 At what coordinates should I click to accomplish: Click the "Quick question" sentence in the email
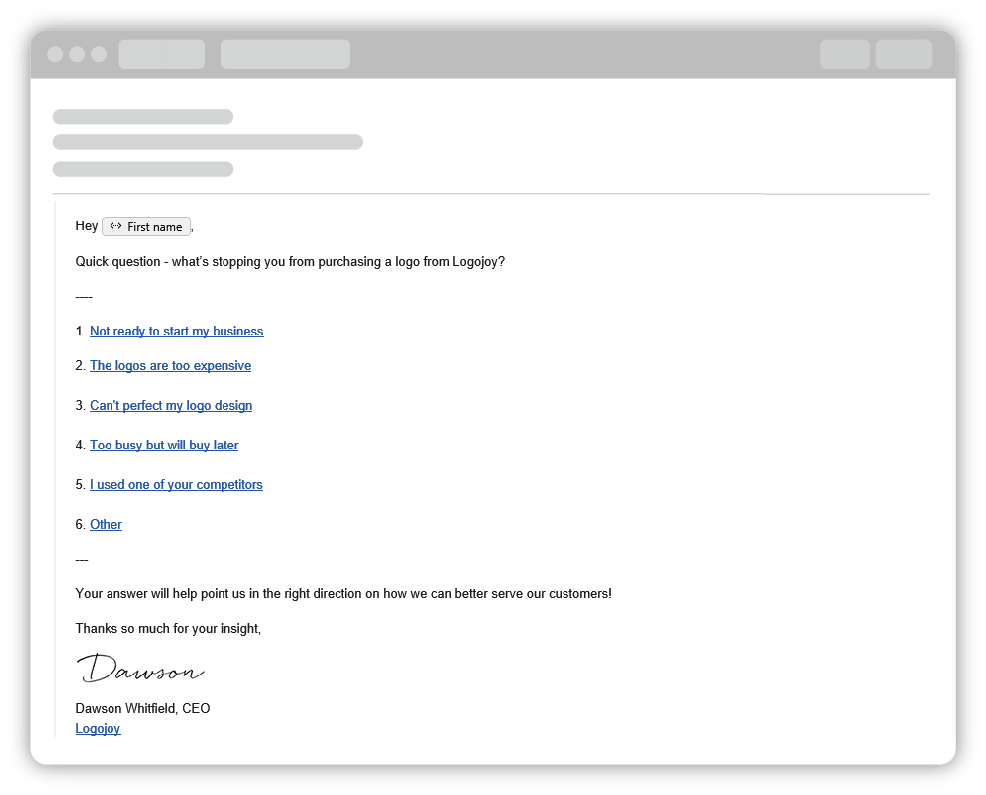click(290, 262)
